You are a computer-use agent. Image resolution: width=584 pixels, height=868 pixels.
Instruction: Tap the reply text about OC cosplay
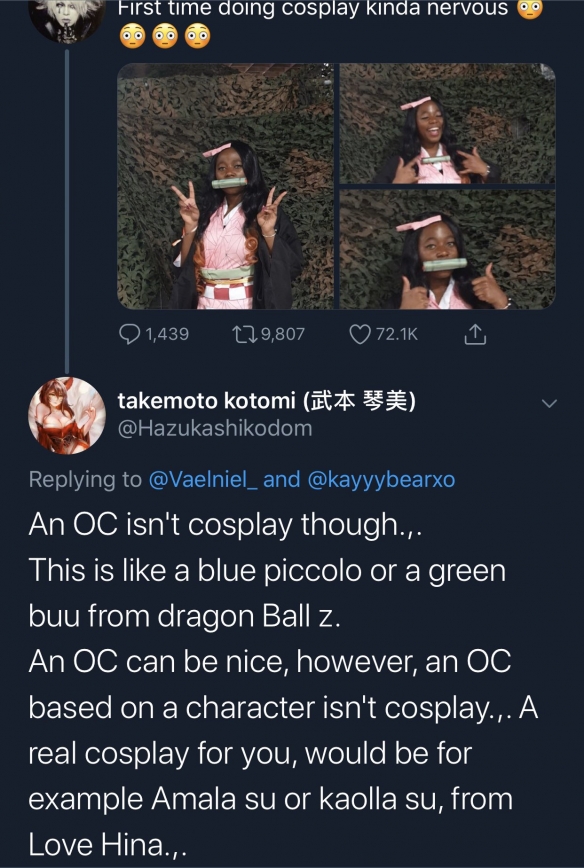click(283, 684)
